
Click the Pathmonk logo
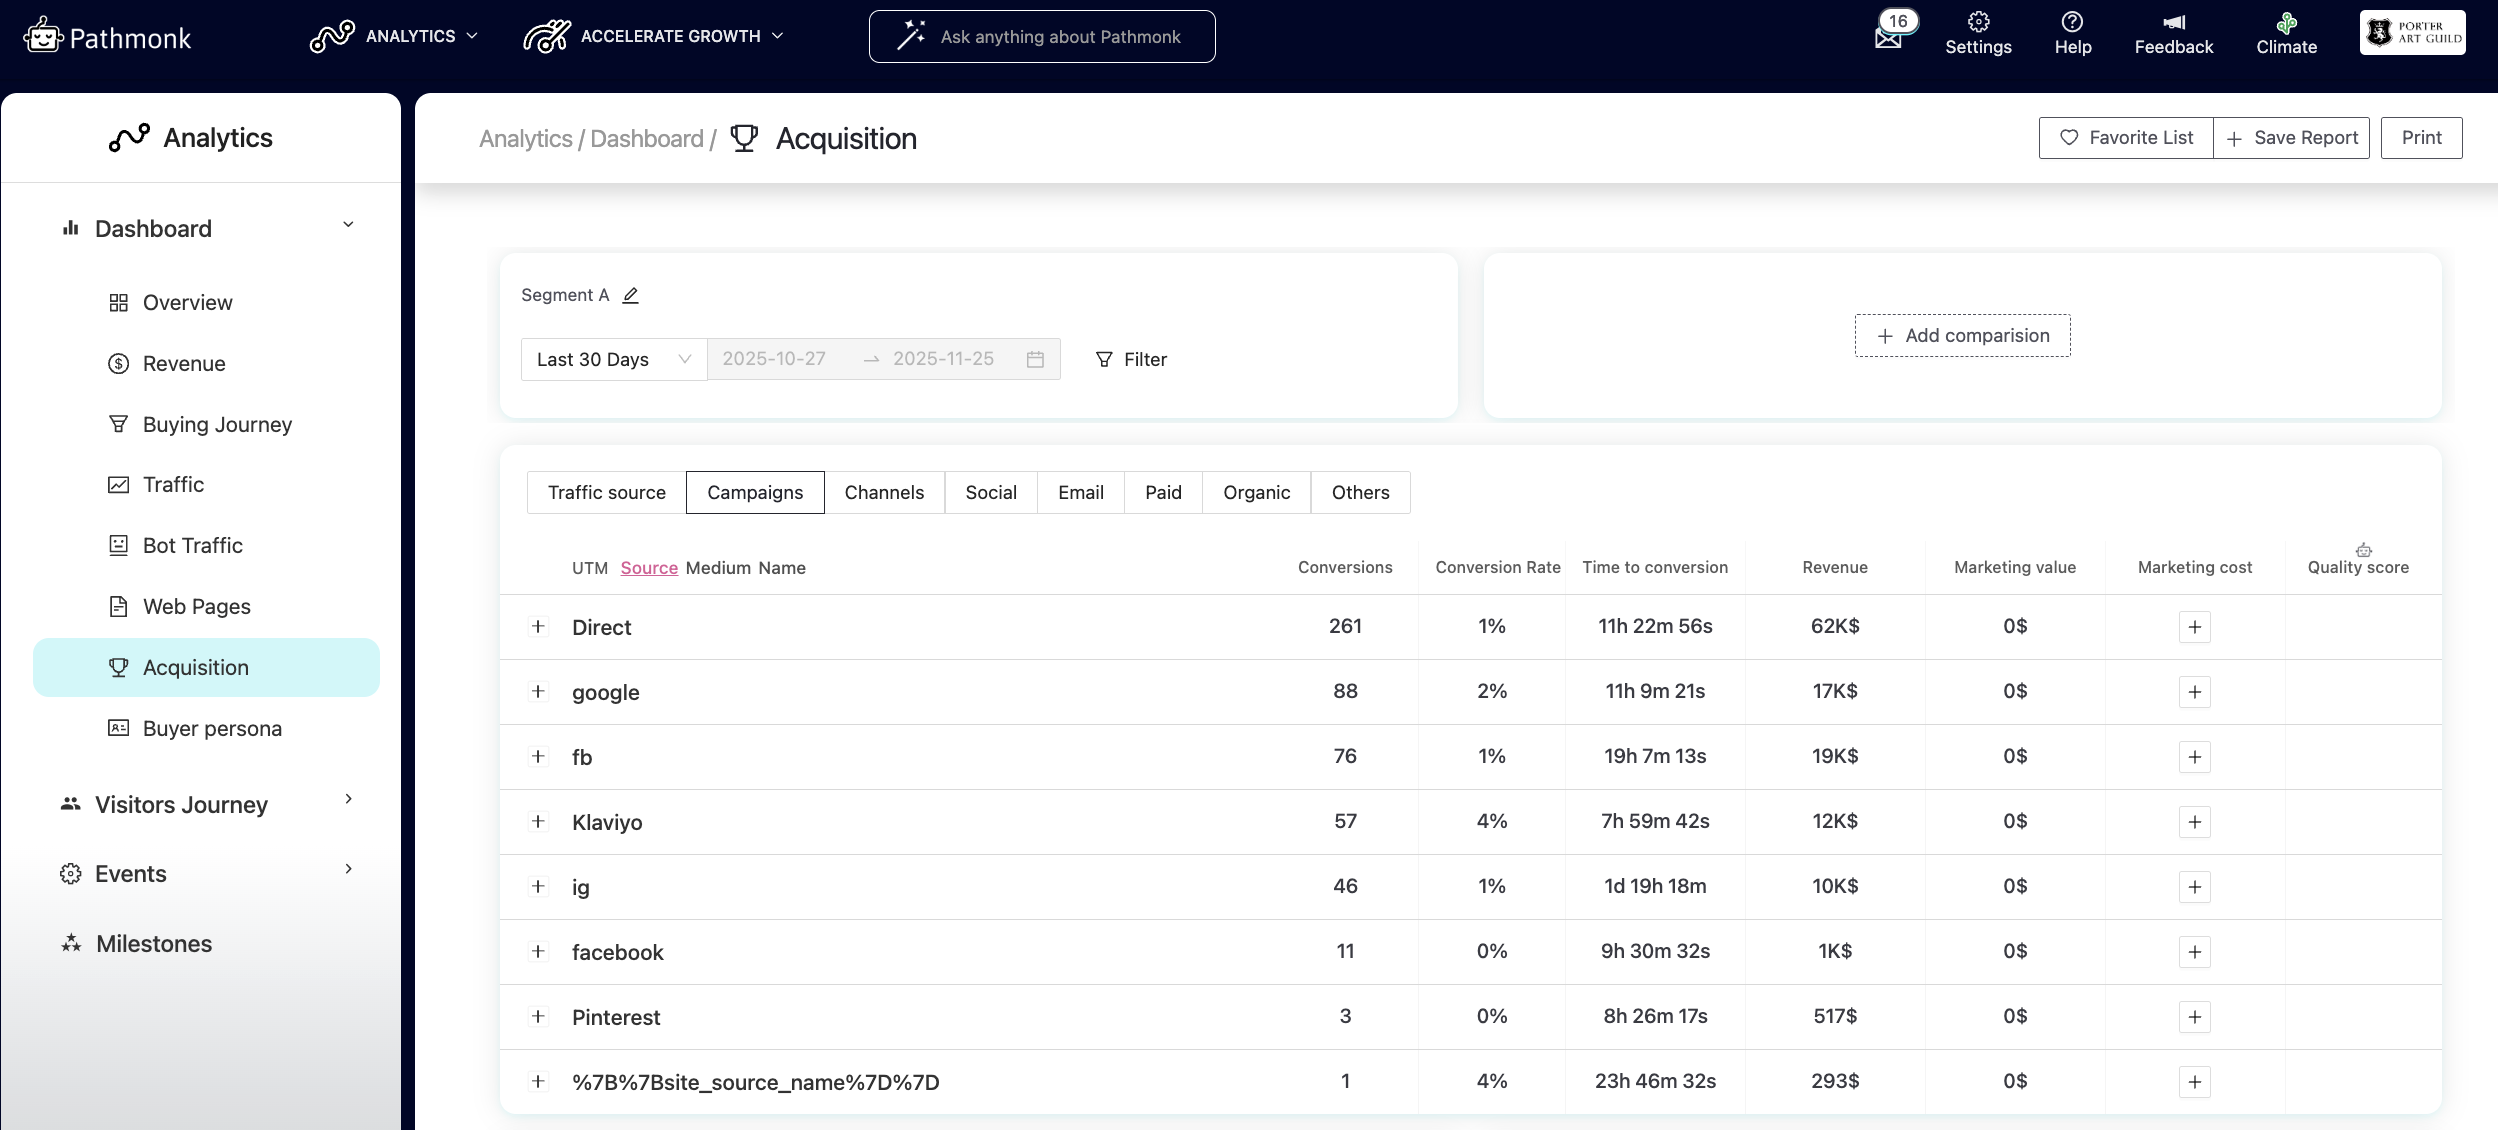[x=107, y=37]
